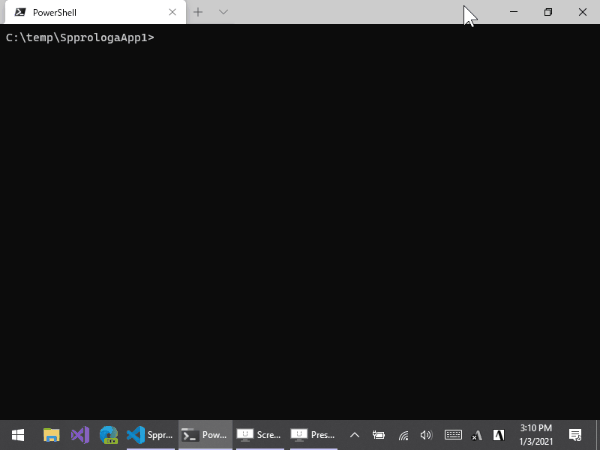Open battery power status icon
Image resolution: width=600 pixels, height=450 pixels.
pyautogui.click(x=378, y=435)
